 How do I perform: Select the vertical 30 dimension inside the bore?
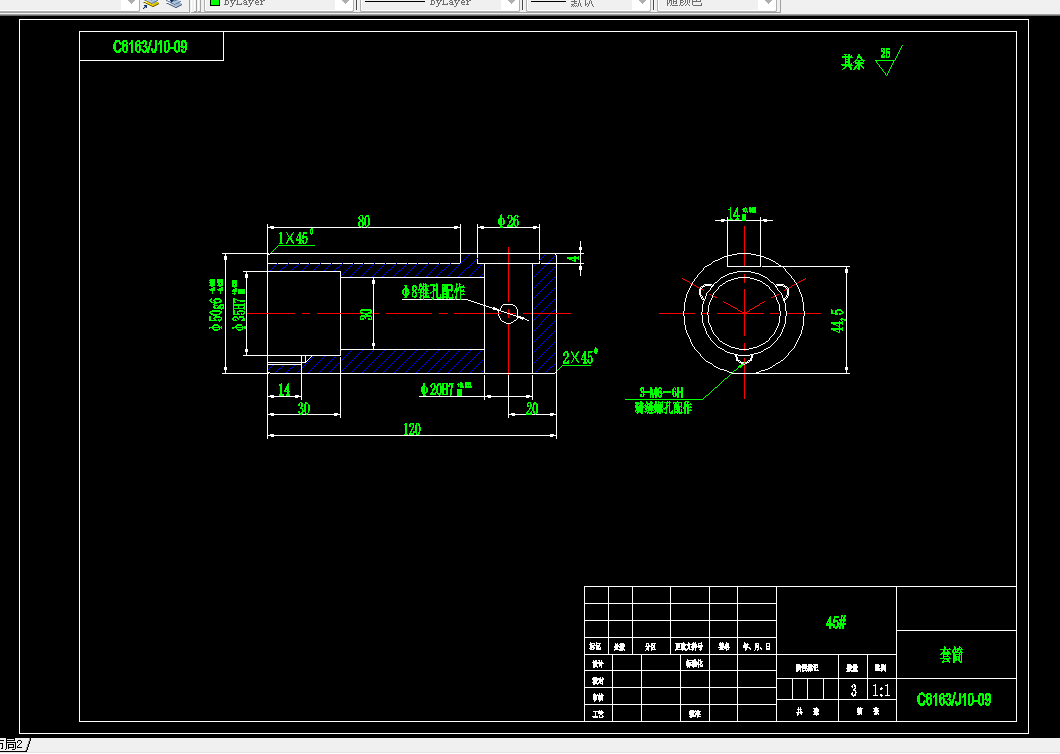366,314
